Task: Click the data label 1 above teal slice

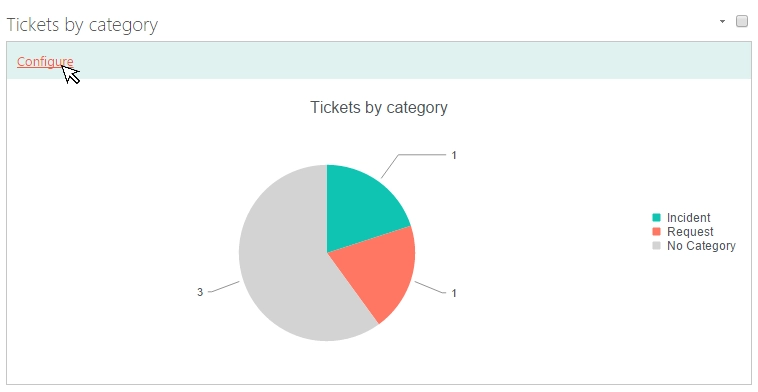Action: click(x=454, y=155)
